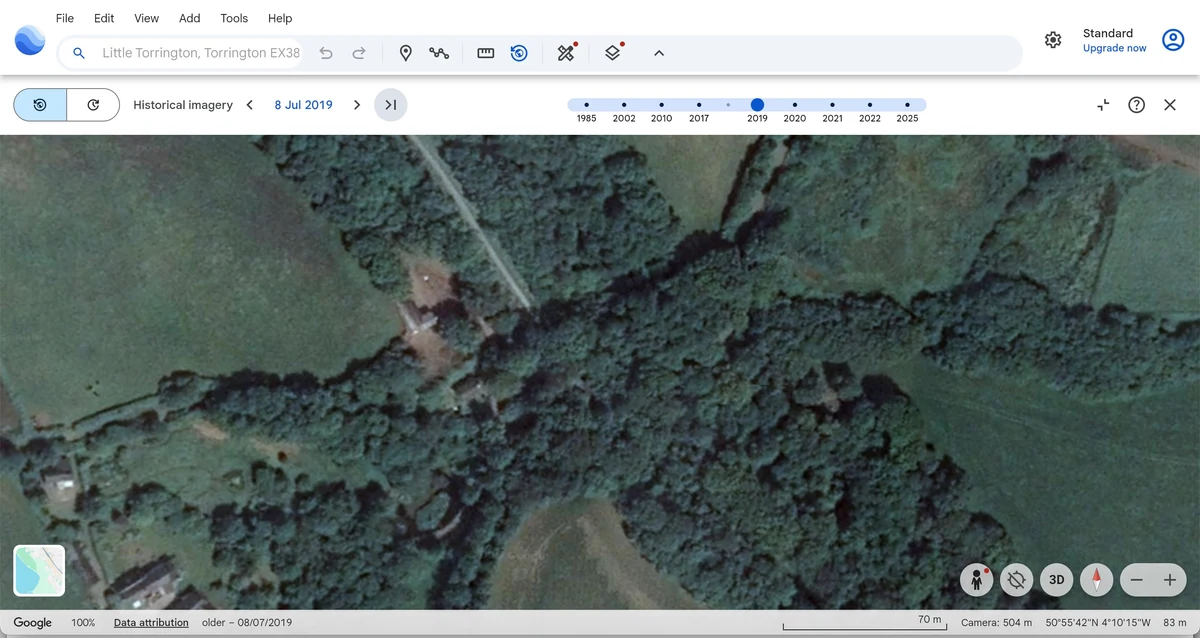Click the 83 m elevation readout
1200x638 pixels.
click(1175, 623)
